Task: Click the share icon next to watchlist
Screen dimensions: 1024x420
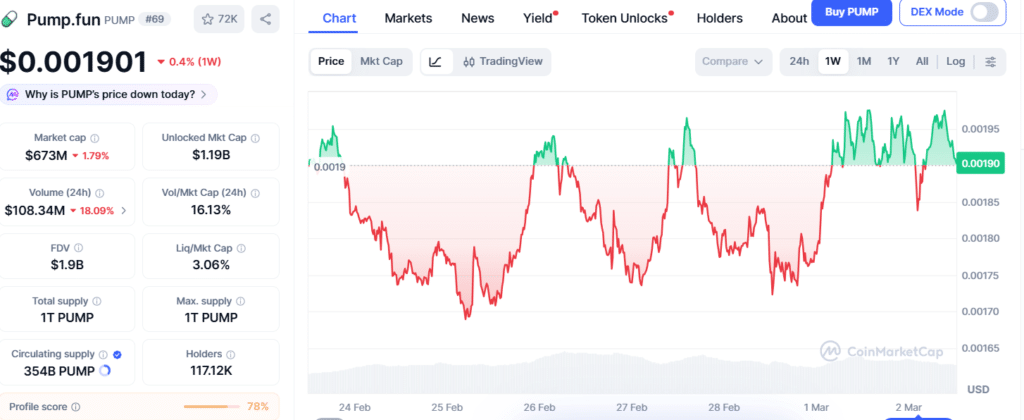Action: (266, 18)
